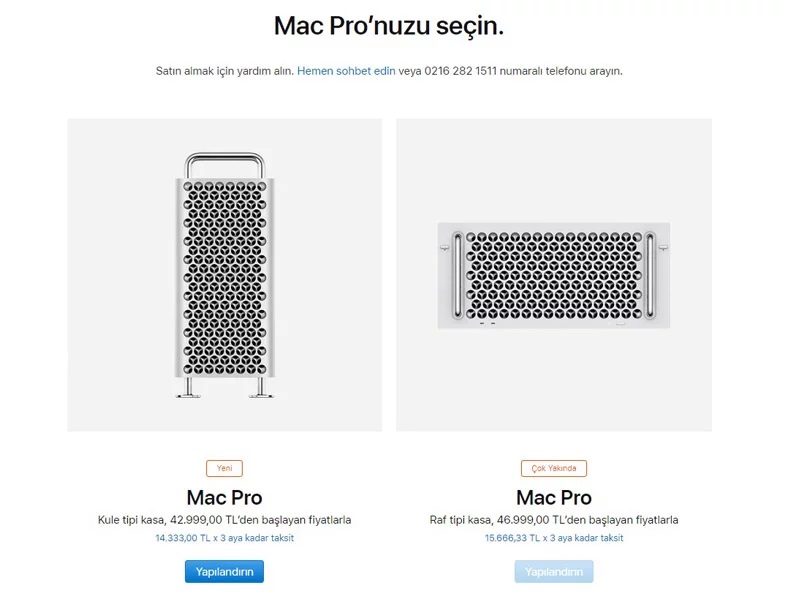The width and height of the screenshot is (788, 600).
Task: Click the "Kule tipi kasa" price description
Action: pos(224,520)
